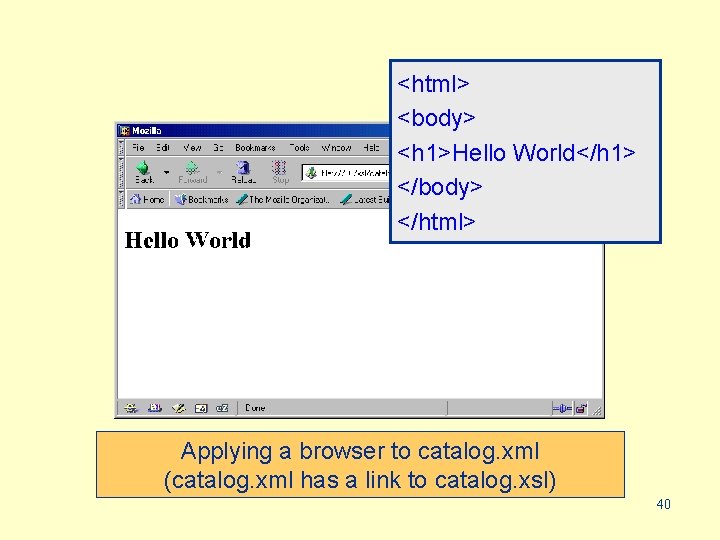720x540 pixels.
Task: Open the Edit menu
Action: coord(163,147)
